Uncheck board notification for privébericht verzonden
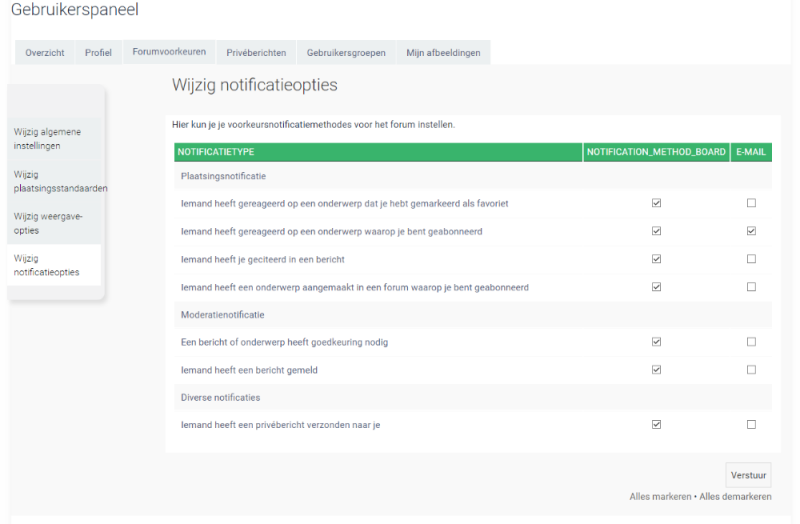Viewport: 800px width, 524px height. tap(656, 424)
